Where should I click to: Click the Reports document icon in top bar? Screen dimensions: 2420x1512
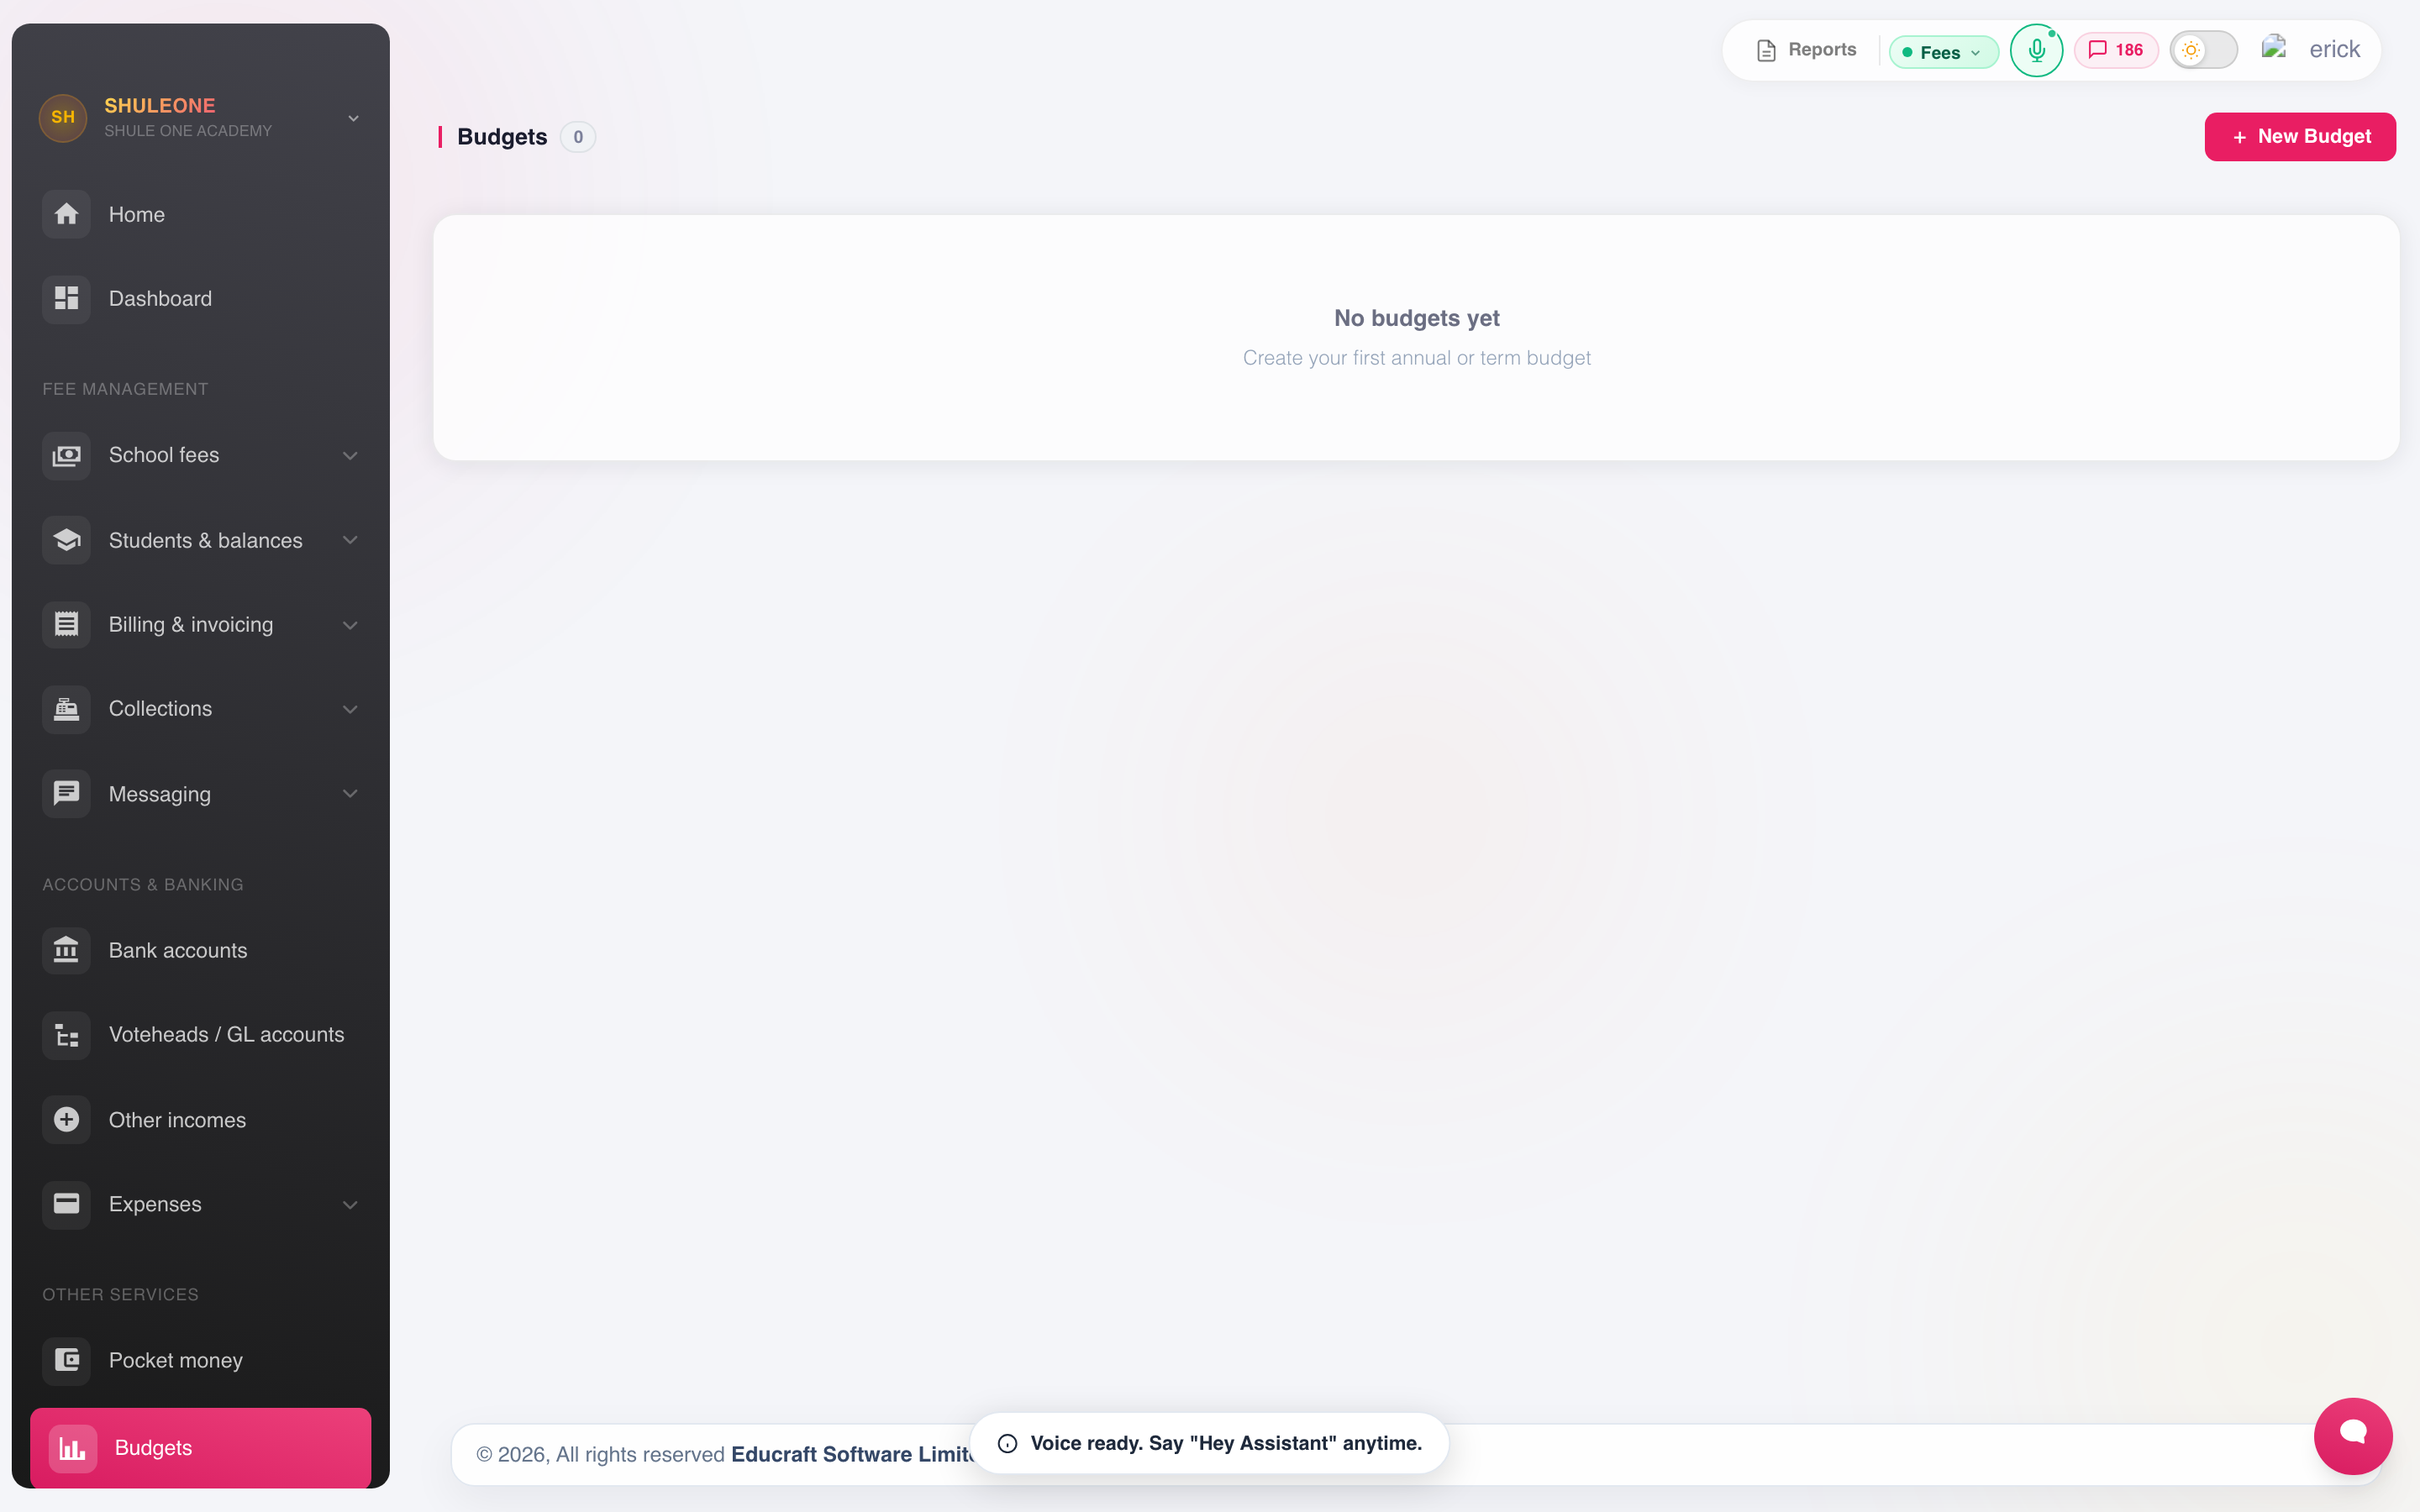click(x=1766, y=50)
